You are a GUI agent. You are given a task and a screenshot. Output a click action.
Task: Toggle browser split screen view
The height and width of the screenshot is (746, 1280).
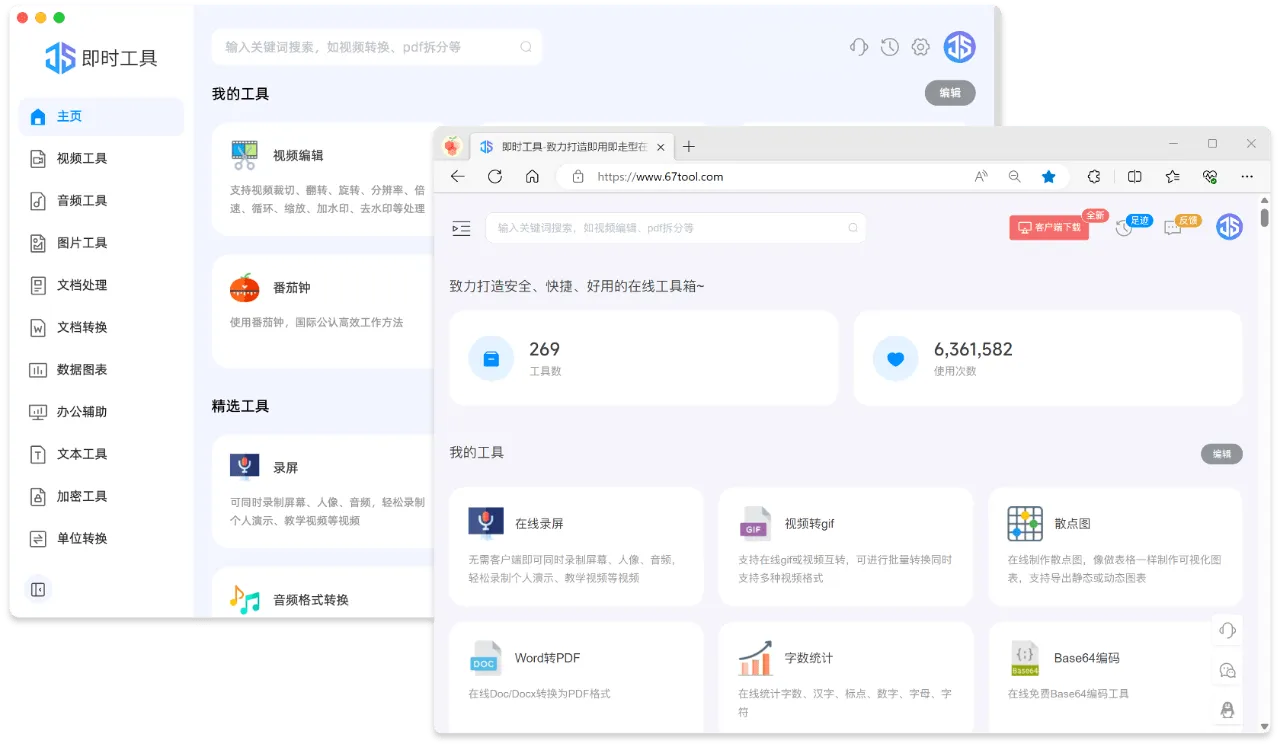(1134, 177)
